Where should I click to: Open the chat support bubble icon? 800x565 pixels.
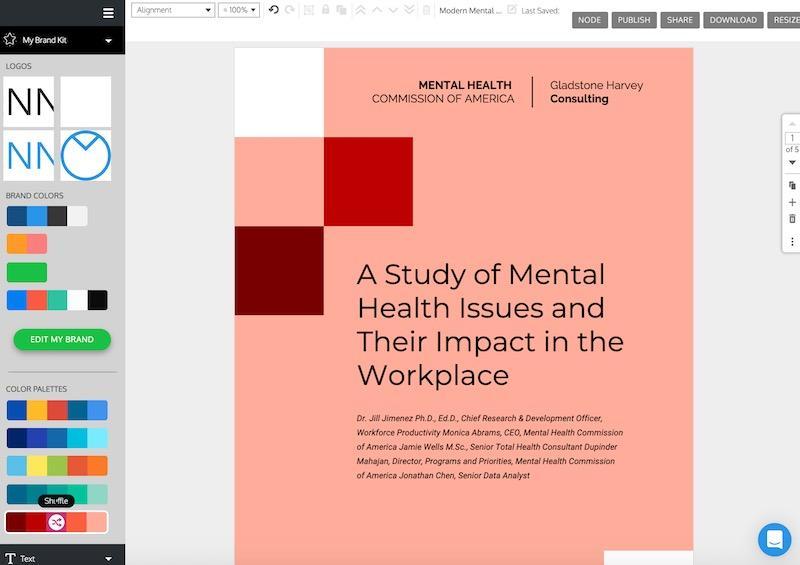click(x=774, y=539)
